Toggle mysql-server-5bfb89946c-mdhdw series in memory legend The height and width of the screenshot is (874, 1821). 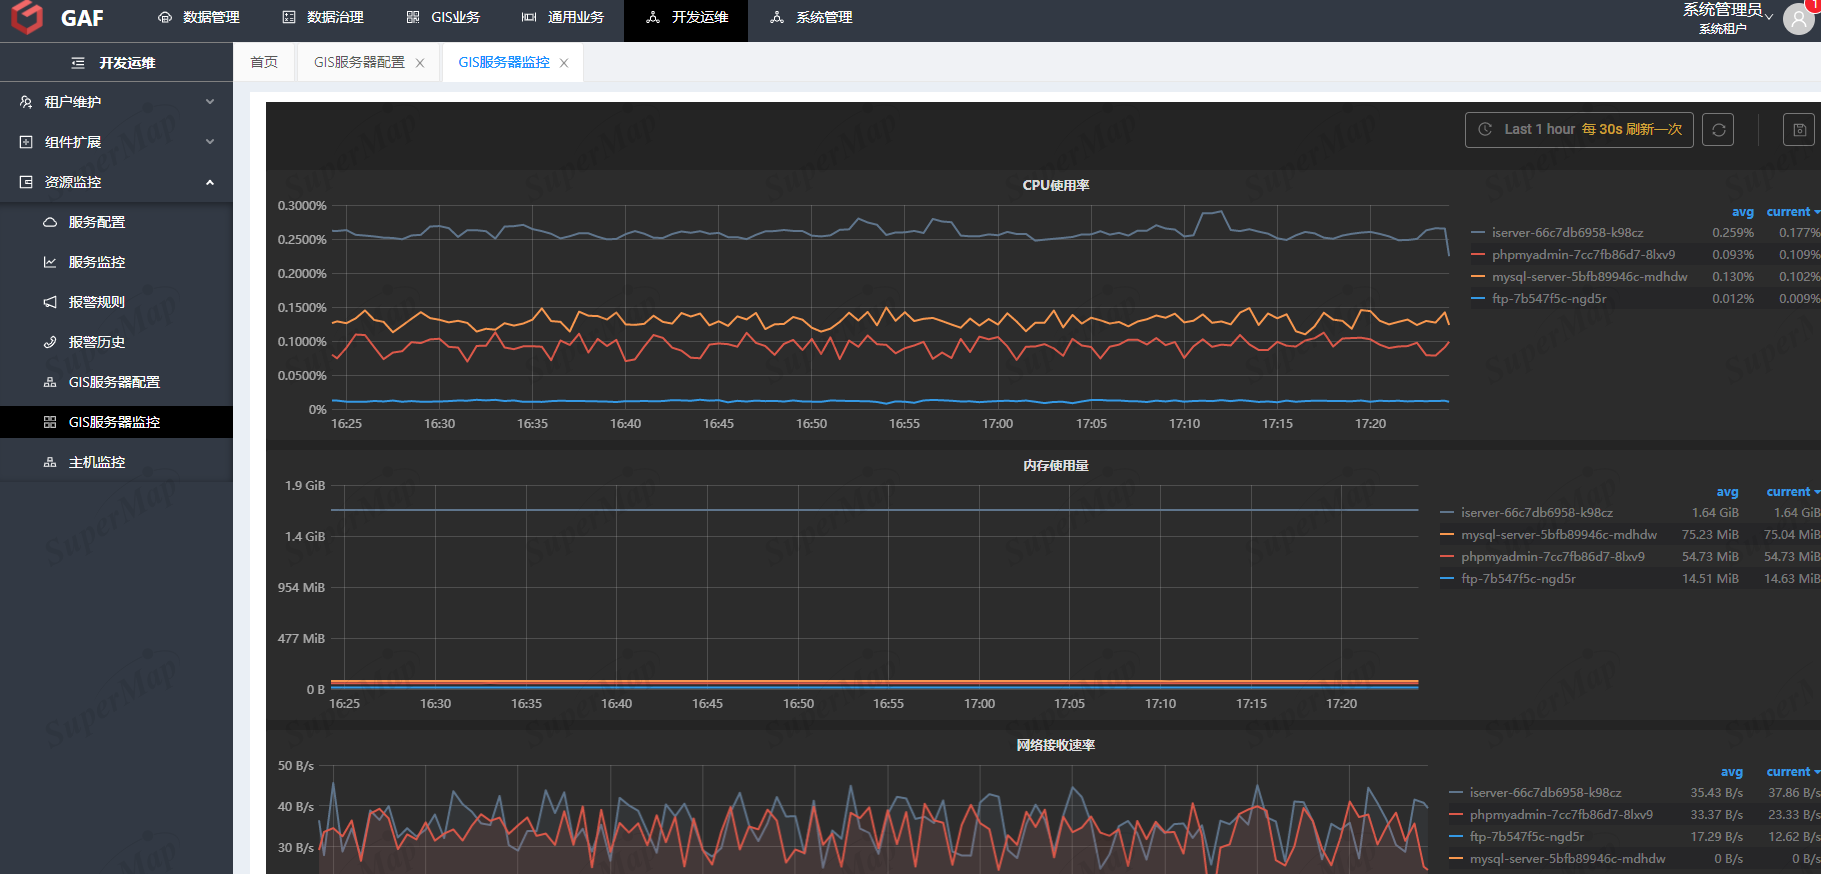(1558, 535)
